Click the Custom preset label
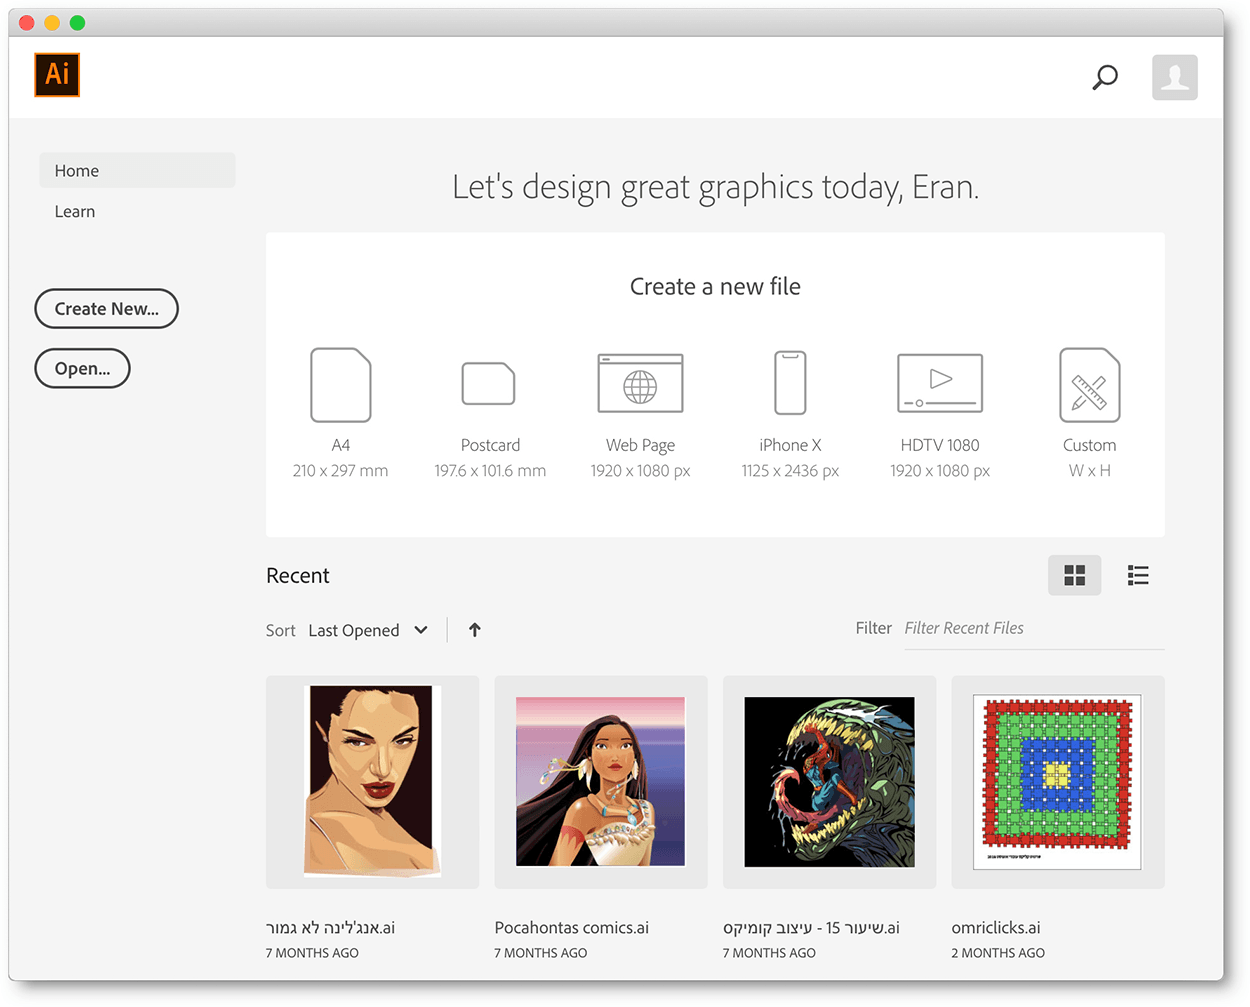Image resolution: width=1250 pixels, height=1007 pixels. tap(1090, 445)
